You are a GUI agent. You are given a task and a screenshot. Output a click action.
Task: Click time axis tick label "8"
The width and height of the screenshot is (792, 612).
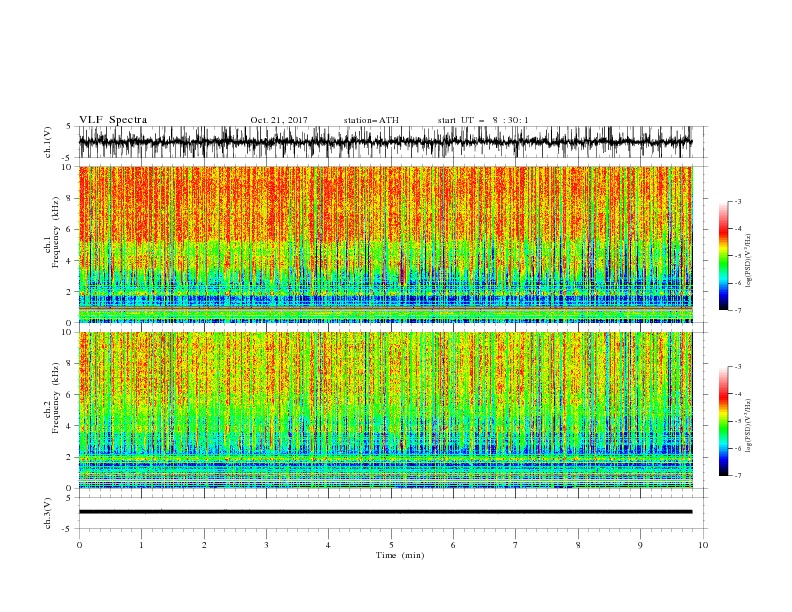(578, 545)
